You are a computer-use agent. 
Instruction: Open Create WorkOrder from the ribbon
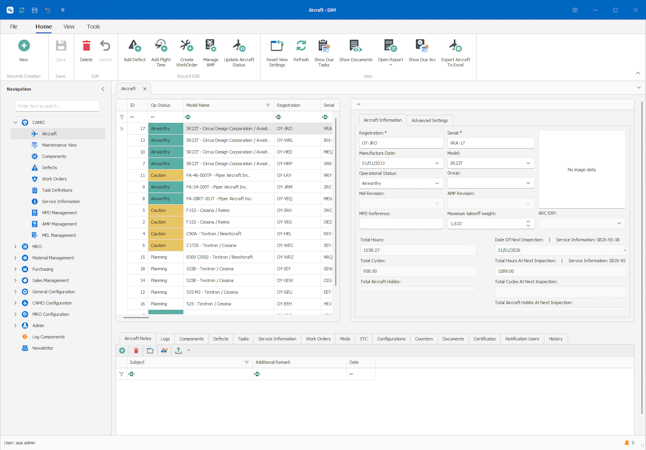[x=186, y=47]
